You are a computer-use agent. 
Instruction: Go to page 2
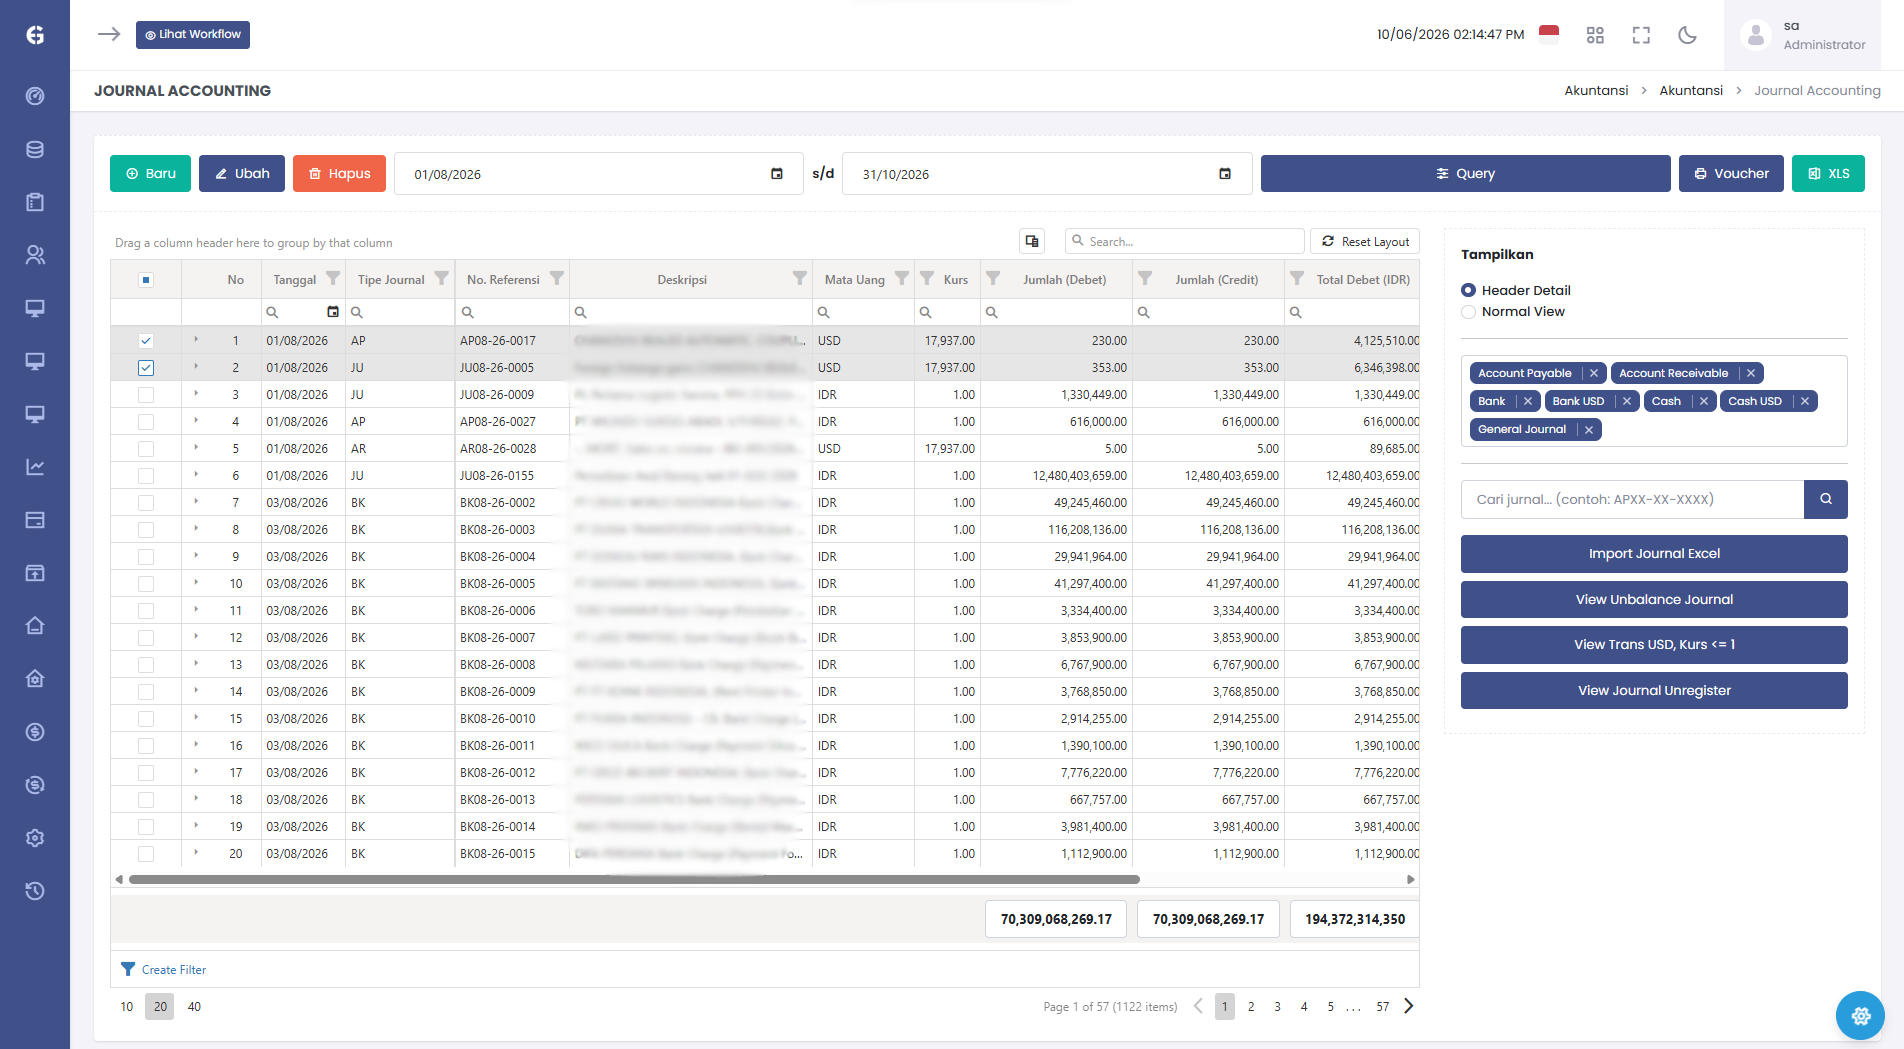(x=1251, y=1007)
